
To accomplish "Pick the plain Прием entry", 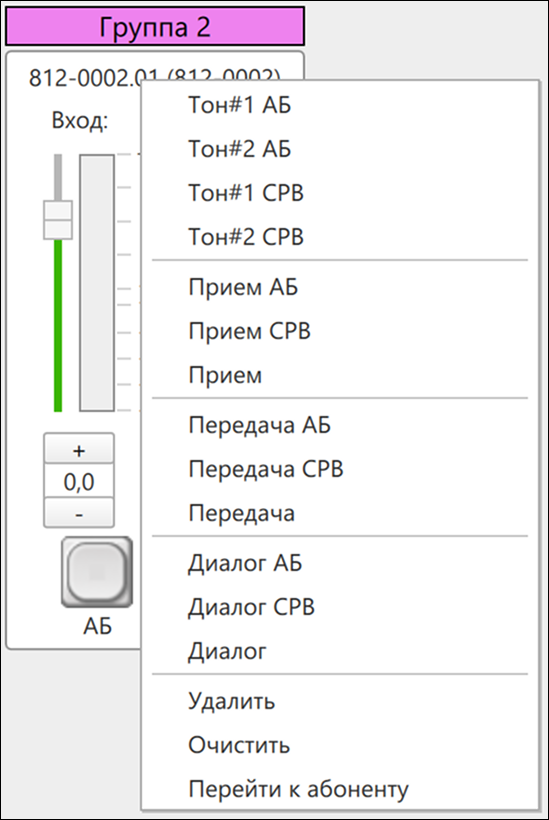I will click(x=340, y=375).
